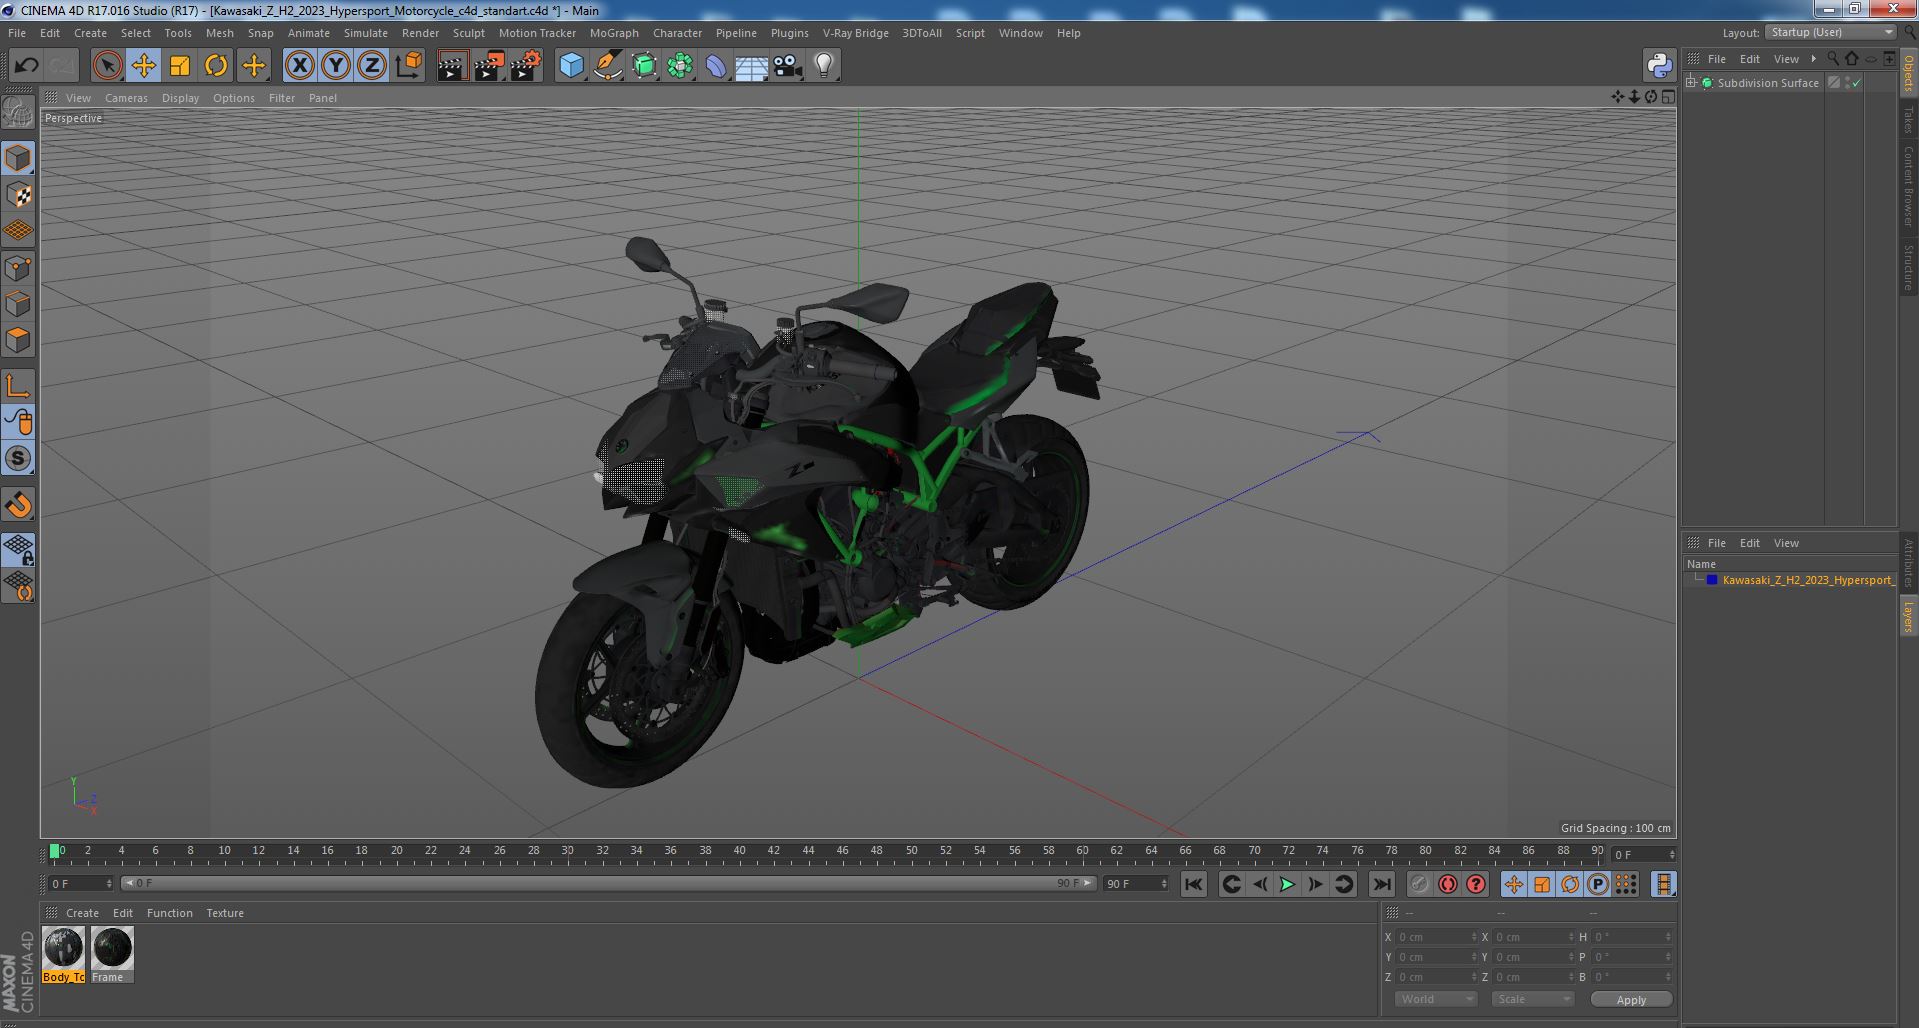
Task: Add Floor environment object icon
Action: (x=752, y=66)
